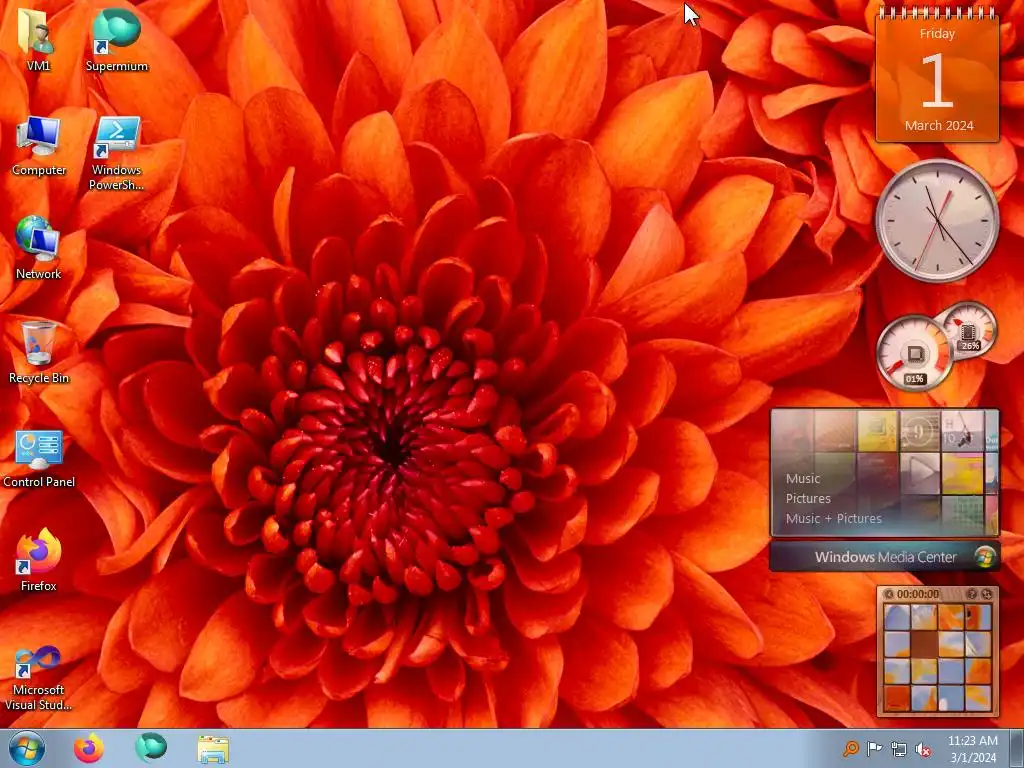This screenshot has height=768, width=1024.
Task: Shuffle the Picture Puzzle with solve icon
Action: pyautogui.click(x=986, y=594)
